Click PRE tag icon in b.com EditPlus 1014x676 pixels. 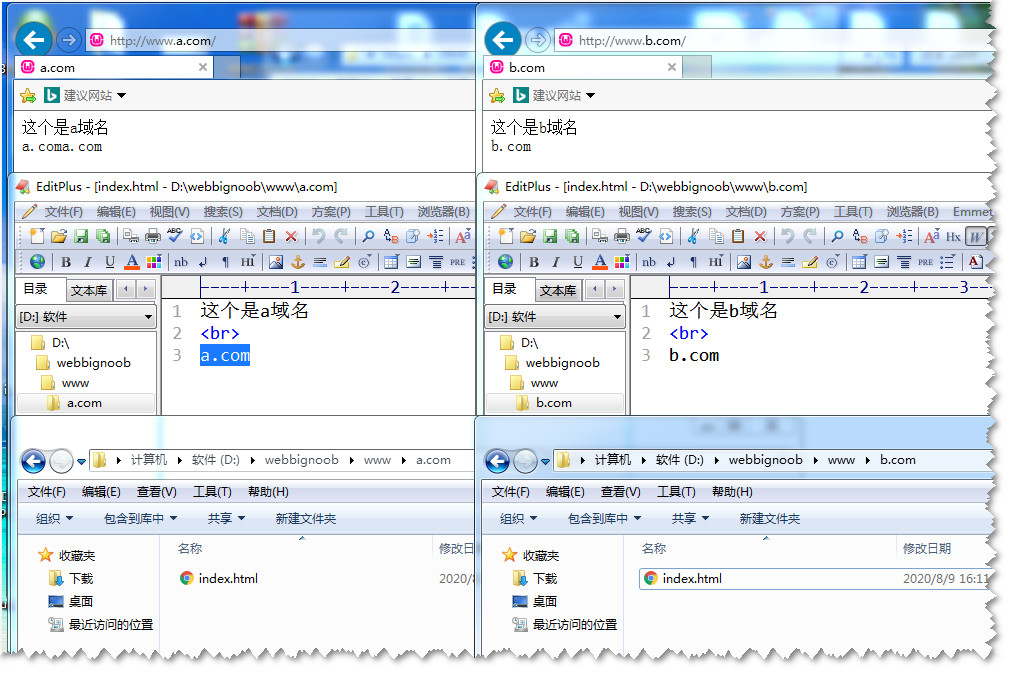click(925, 262)
